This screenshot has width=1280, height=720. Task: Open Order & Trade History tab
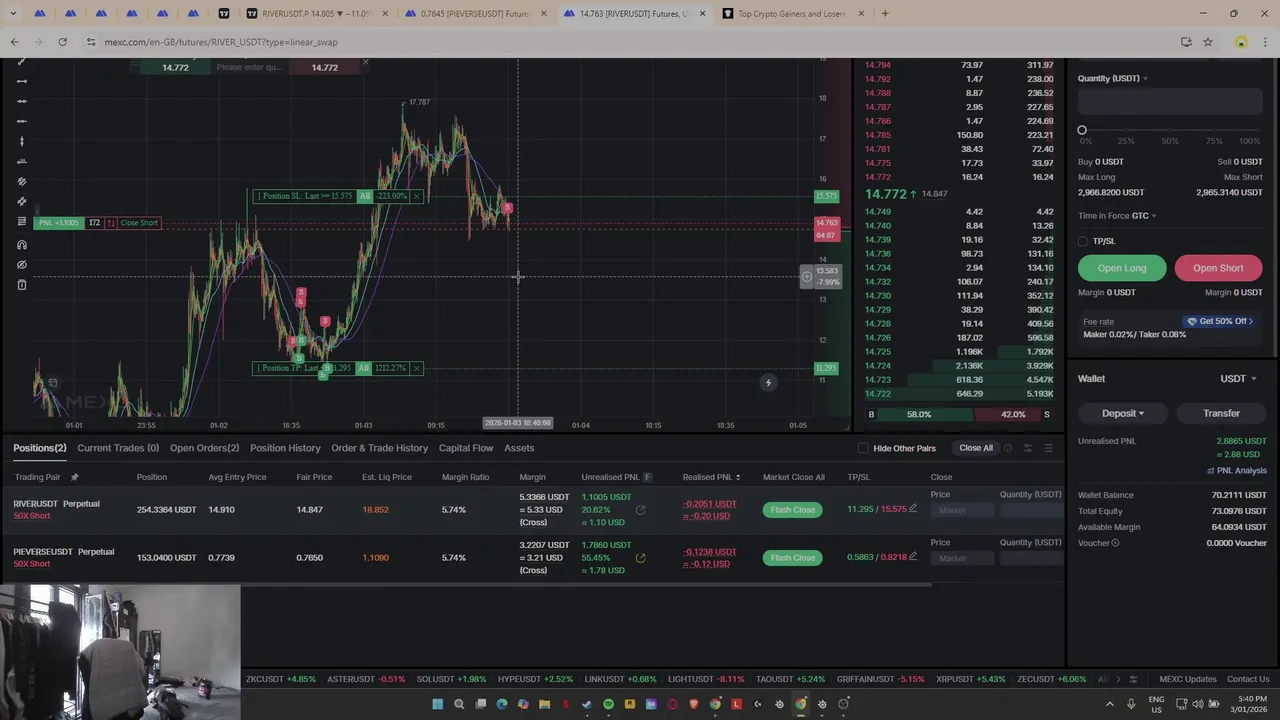pyautogui.click(x=379, y=448)
